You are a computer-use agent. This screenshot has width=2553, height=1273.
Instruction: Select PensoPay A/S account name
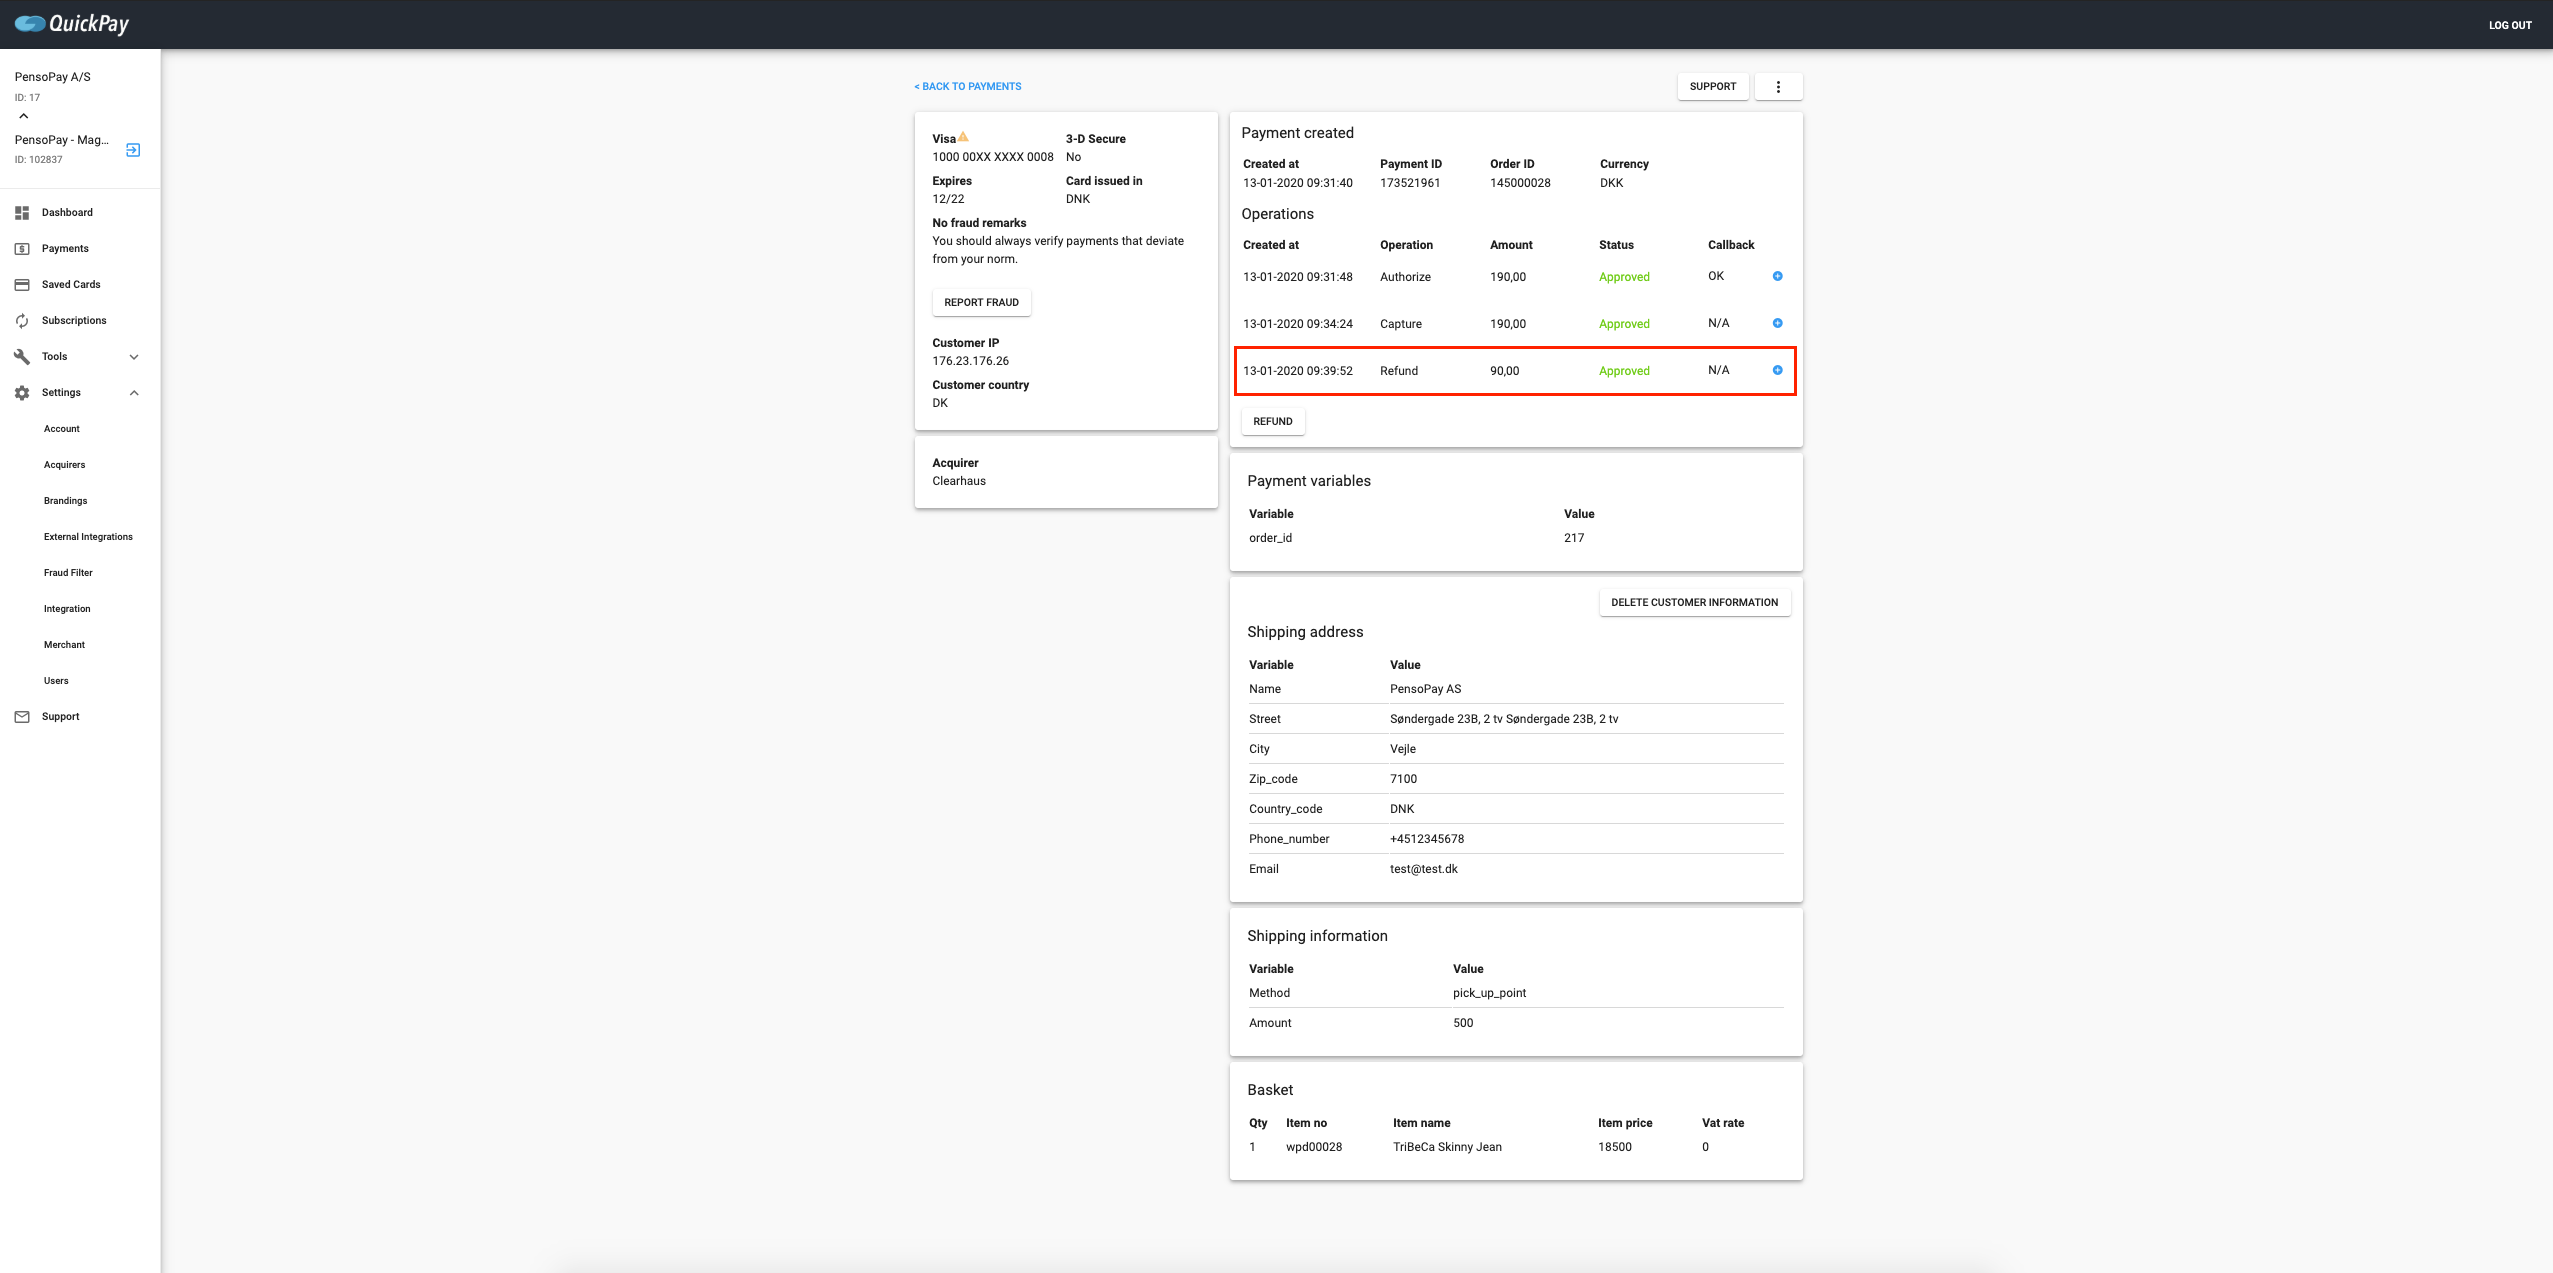tap(53, 77)
